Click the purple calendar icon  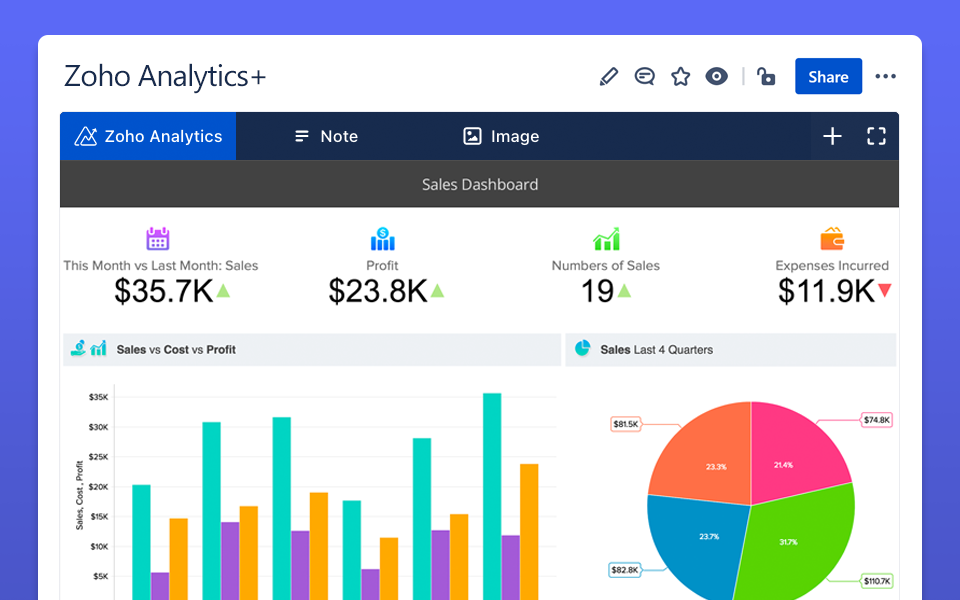click(158, 238)
